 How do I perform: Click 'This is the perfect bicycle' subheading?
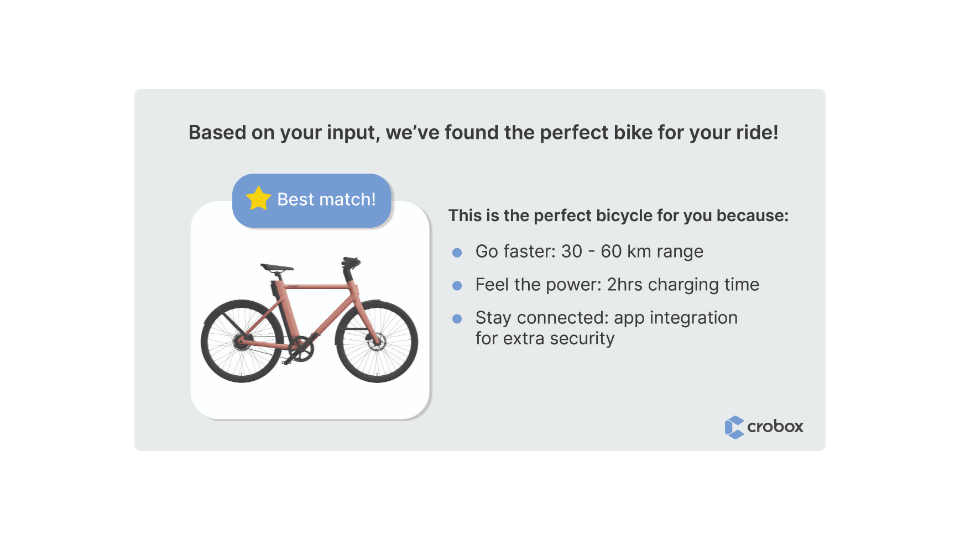pyautogui.click(x=618, y=215)
